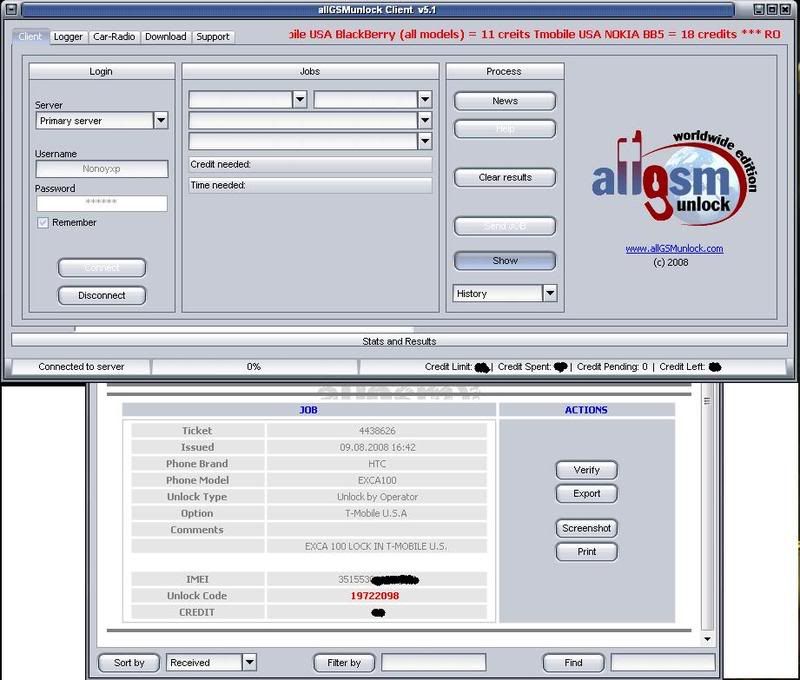Click the Time needed field
800x680 pixels.
[310, 185]
